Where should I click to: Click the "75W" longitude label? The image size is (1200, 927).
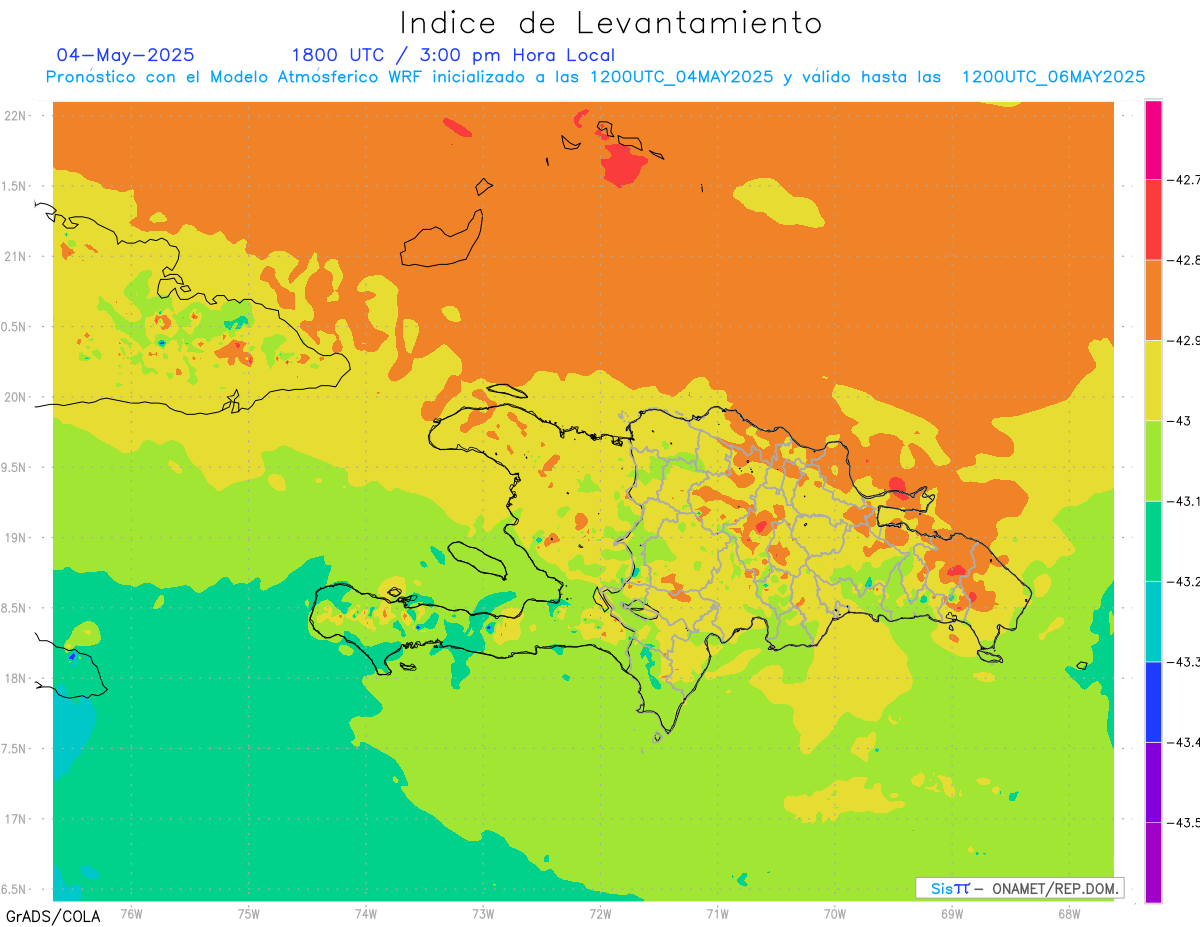(249, 913)
